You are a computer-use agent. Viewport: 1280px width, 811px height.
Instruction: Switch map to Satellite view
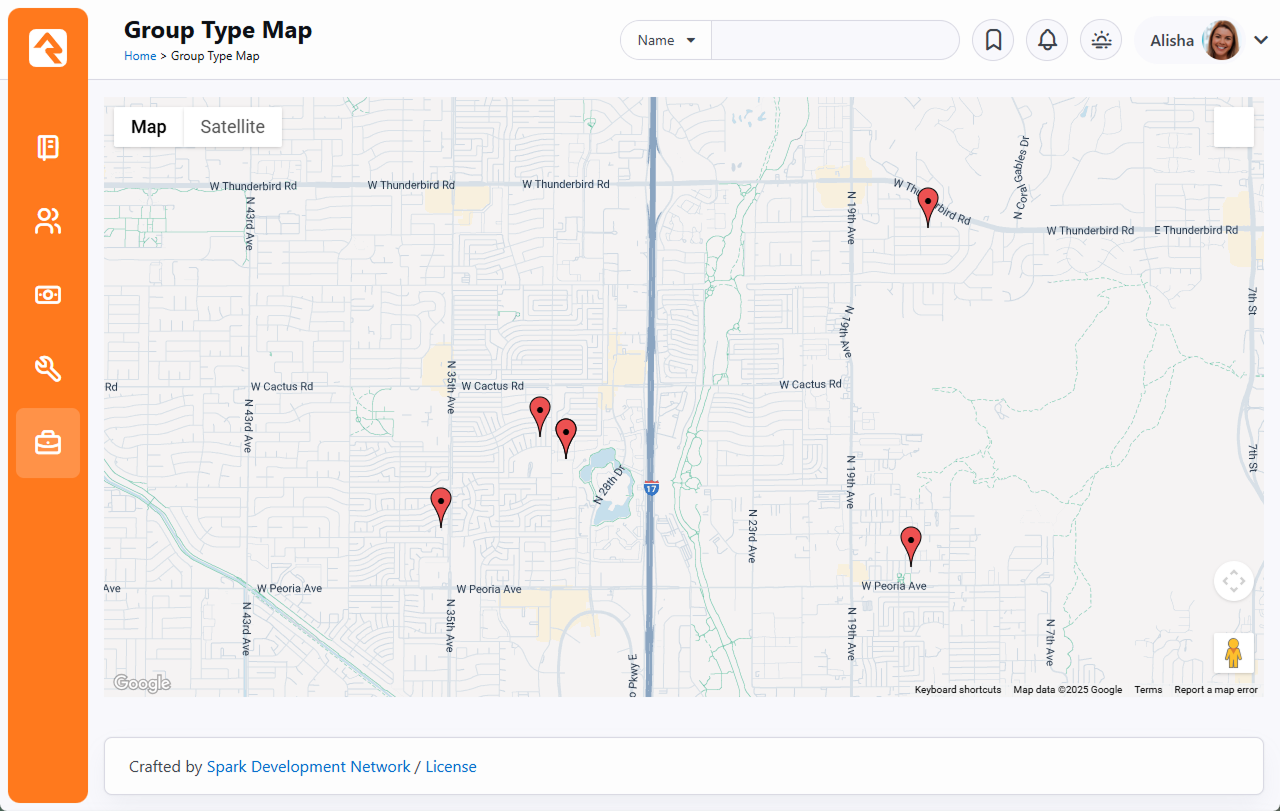[x=232, y=127]
